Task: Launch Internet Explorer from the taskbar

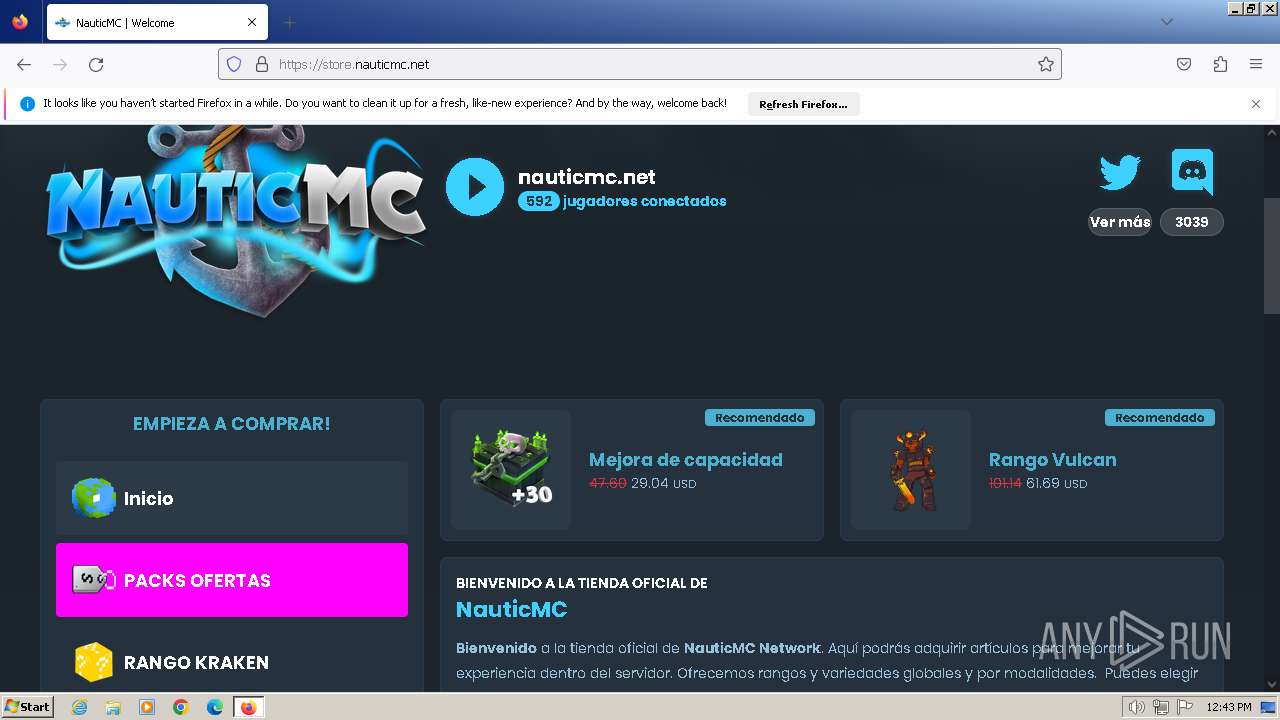Action: click(x=79, y=707)
